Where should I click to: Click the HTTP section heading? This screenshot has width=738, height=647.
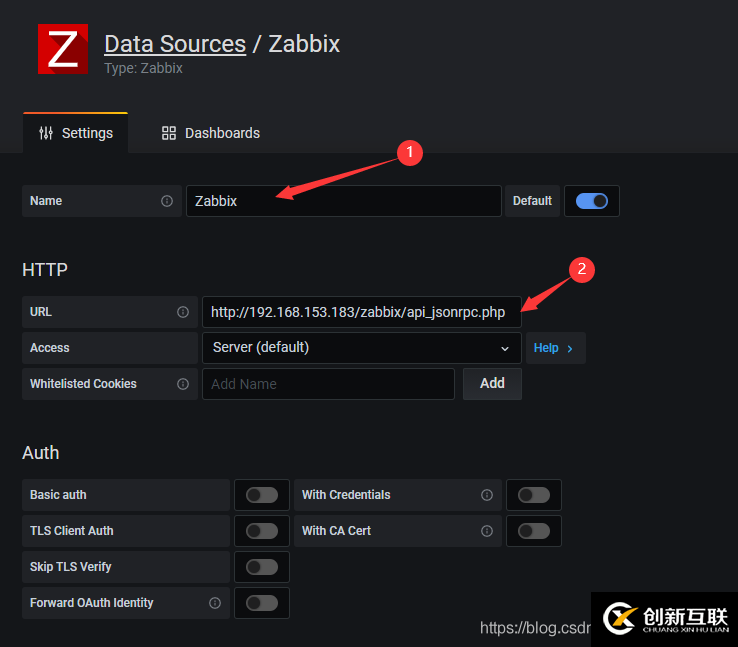(45, 270)
